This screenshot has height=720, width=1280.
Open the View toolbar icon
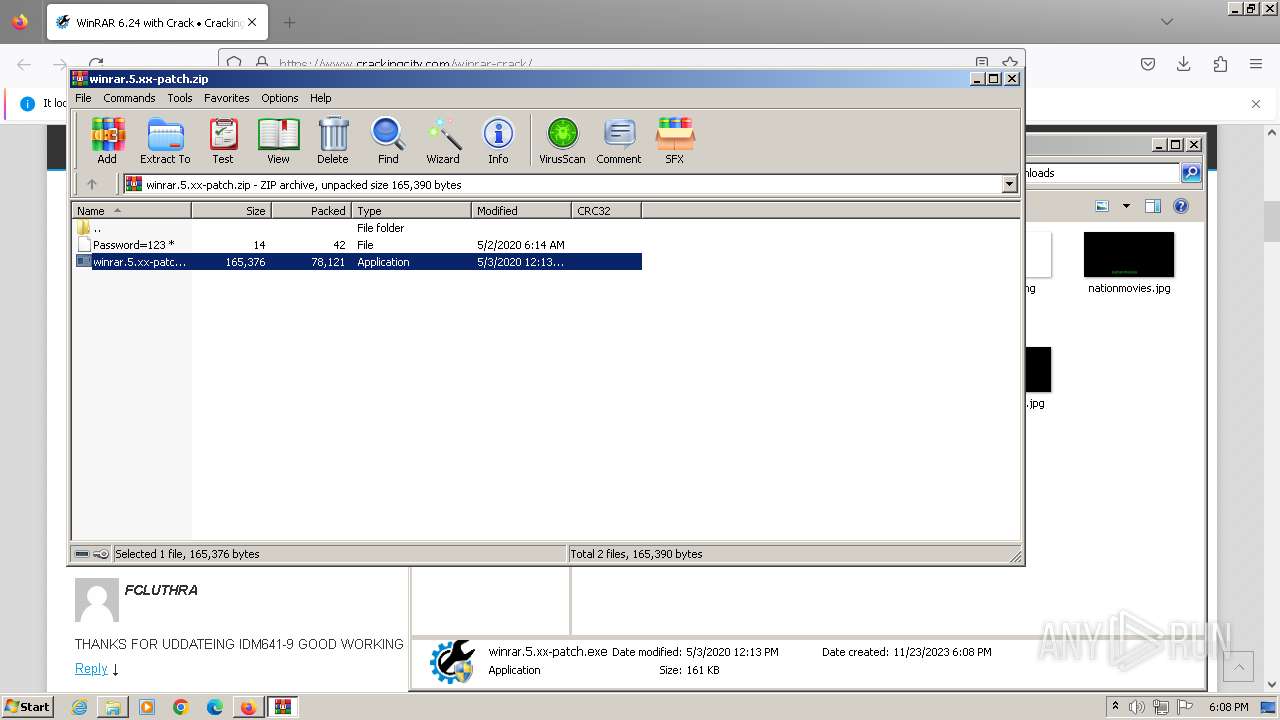[278, 140]
